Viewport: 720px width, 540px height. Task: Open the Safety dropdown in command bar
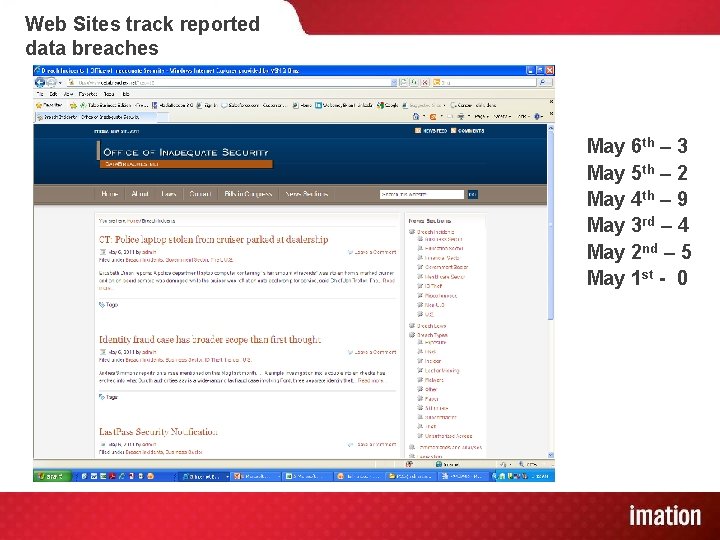(x=502, y=117)
